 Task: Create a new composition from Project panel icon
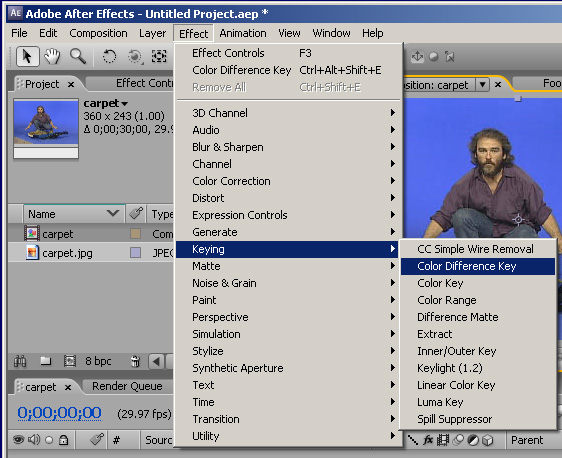(x=70, y=361)
